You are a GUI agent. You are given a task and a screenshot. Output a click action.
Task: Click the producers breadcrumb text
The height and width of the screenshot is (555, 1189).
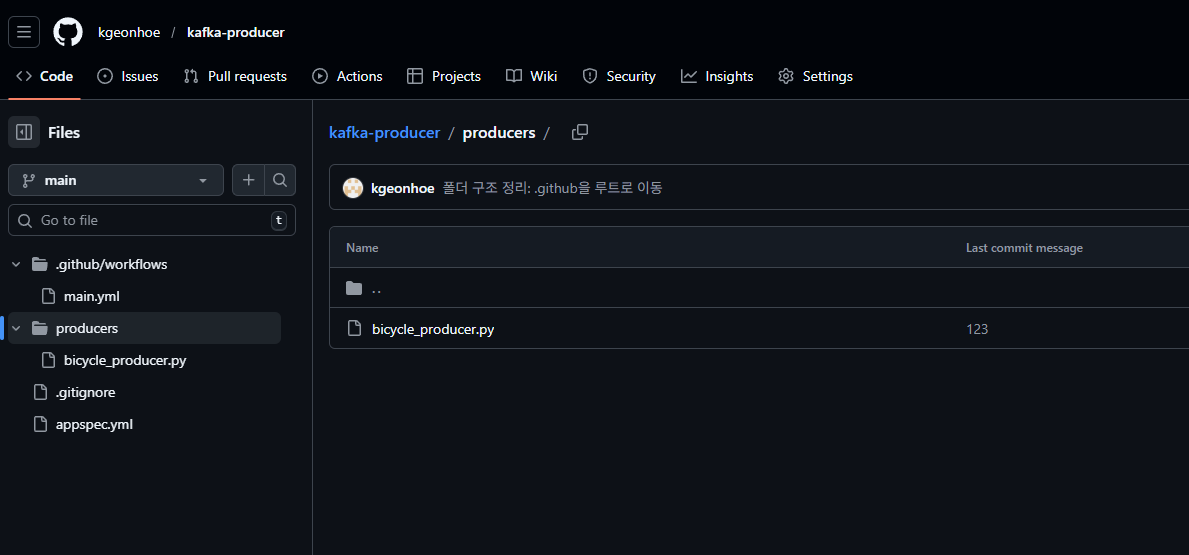(499, 133)
